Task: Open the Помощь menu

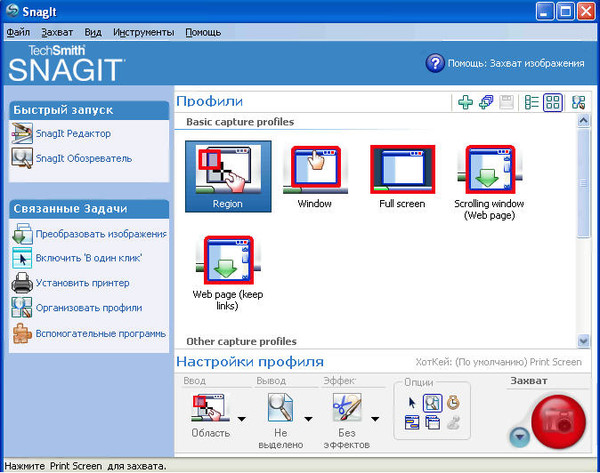Action: pos(203,33)
